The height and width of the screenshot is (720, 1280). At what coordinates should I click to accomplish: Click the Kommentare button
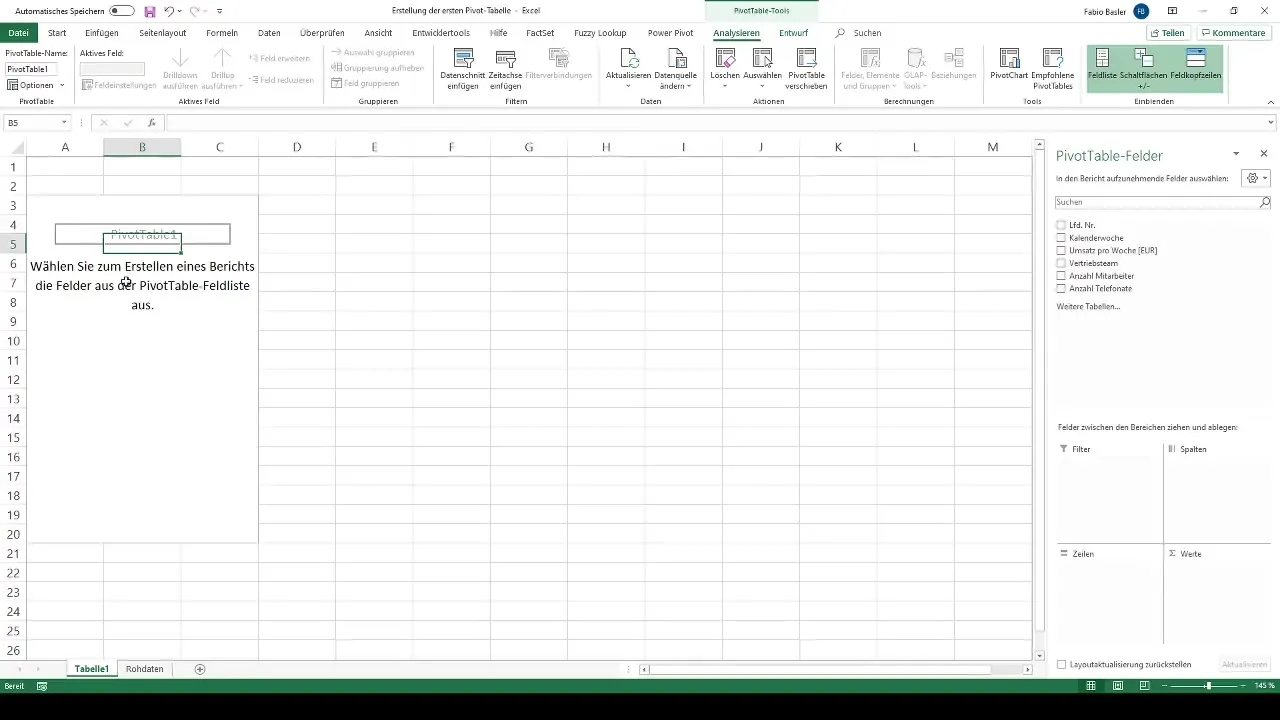point(1233,33)
